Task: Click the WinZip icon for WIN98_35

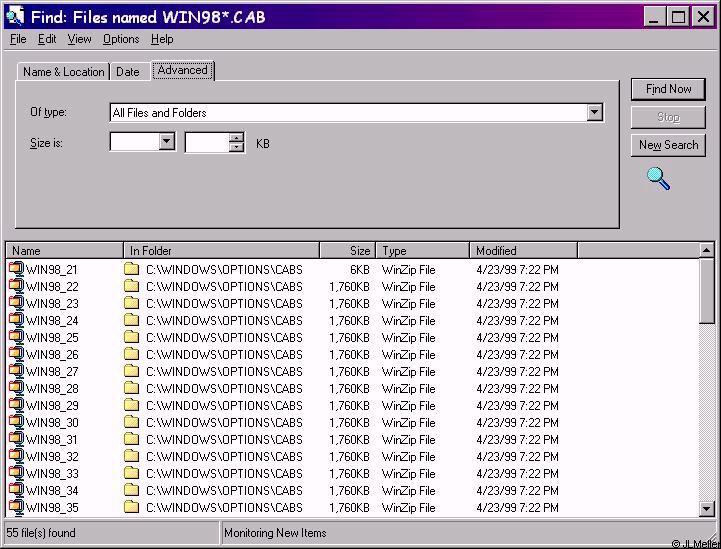Action: [x=16, y=507]
